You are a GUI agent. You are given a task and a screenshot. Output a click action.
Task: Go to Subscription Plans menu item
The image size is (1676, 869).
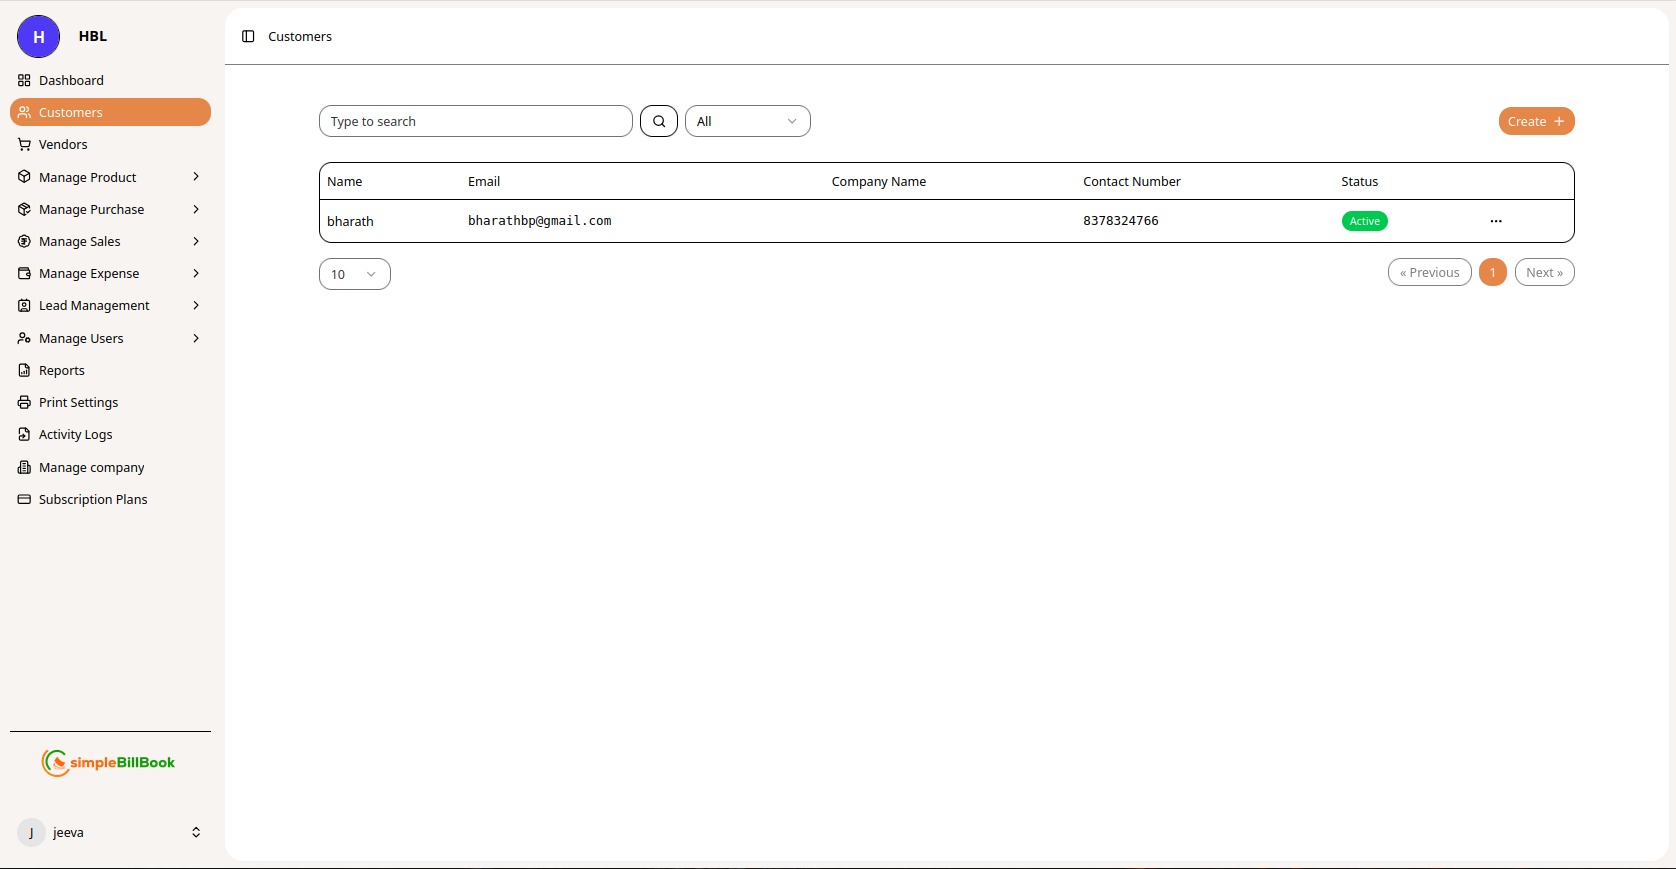click(x=93, y=499)
